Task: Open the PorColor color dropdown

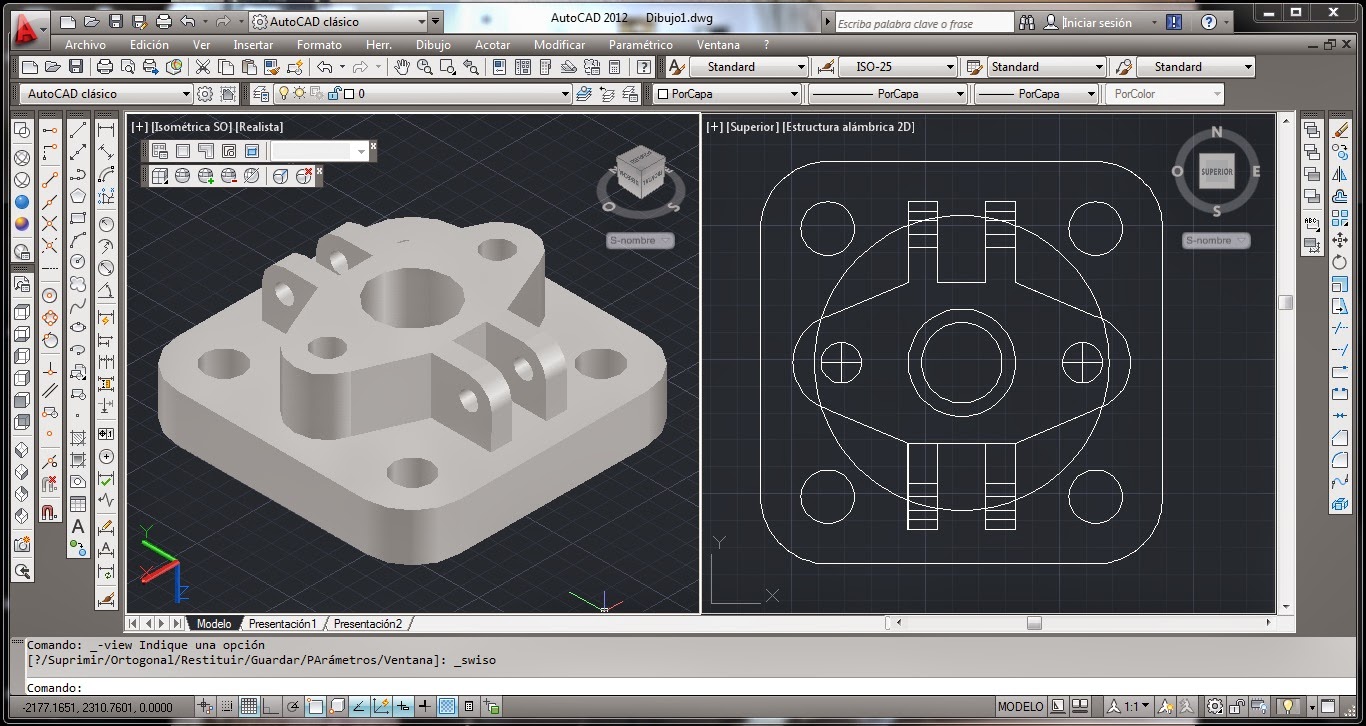Action: point(1220,93)
